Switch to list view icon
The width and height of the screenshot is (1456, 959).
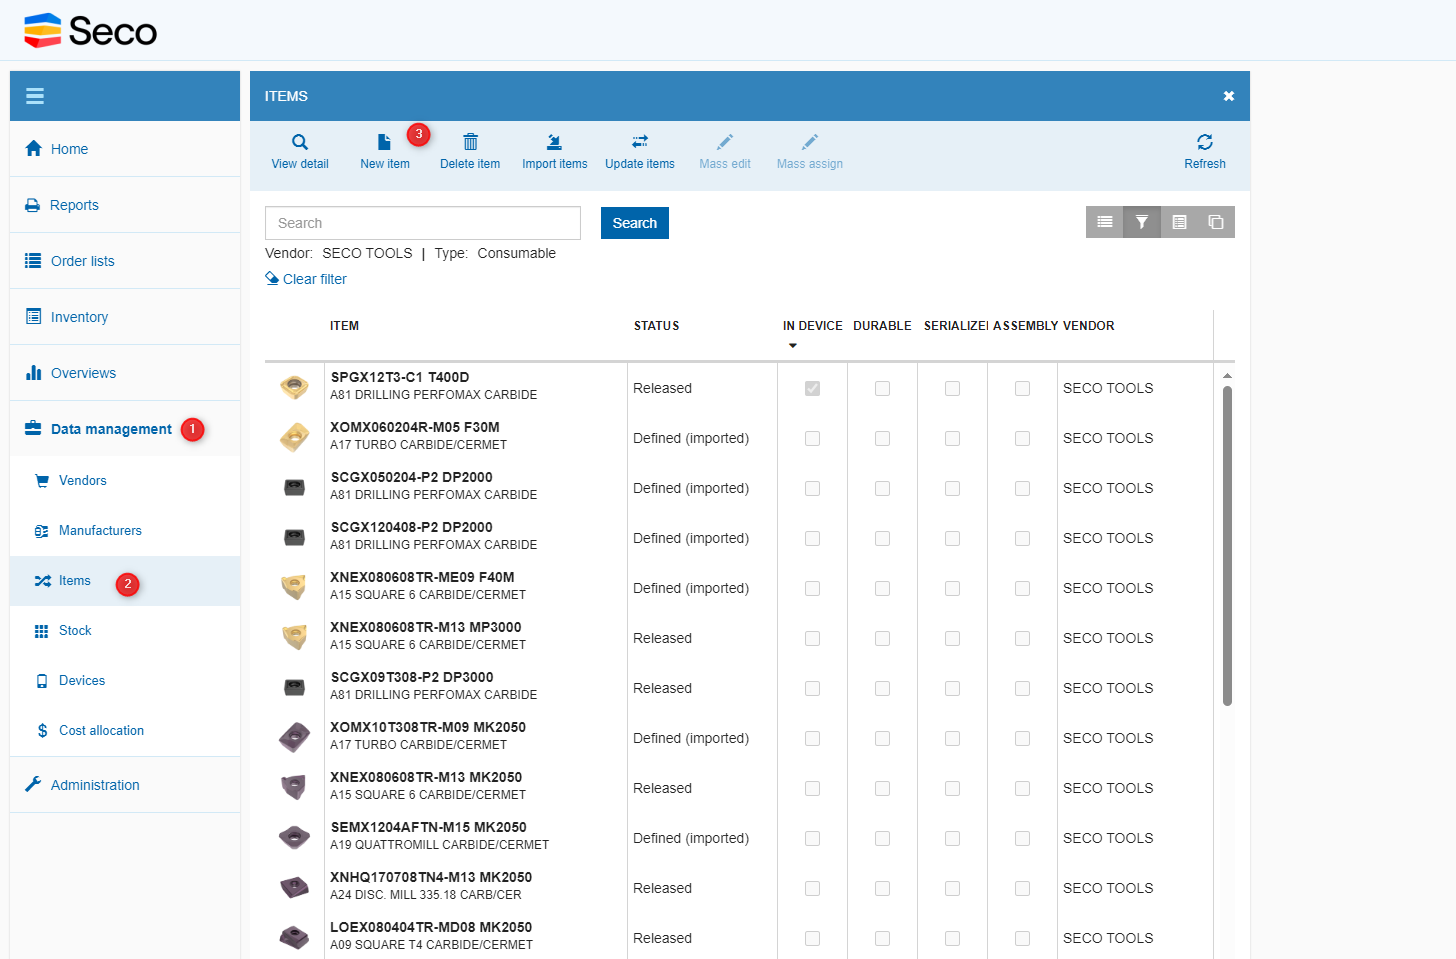click(x=1105, y=222)
